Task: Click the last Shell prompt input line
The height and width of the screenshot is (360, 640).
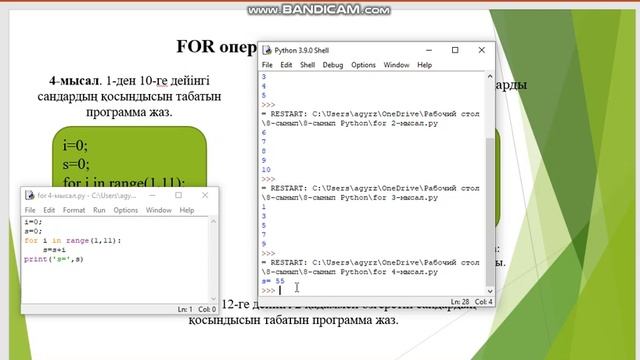Action: (x=371, y=291)
